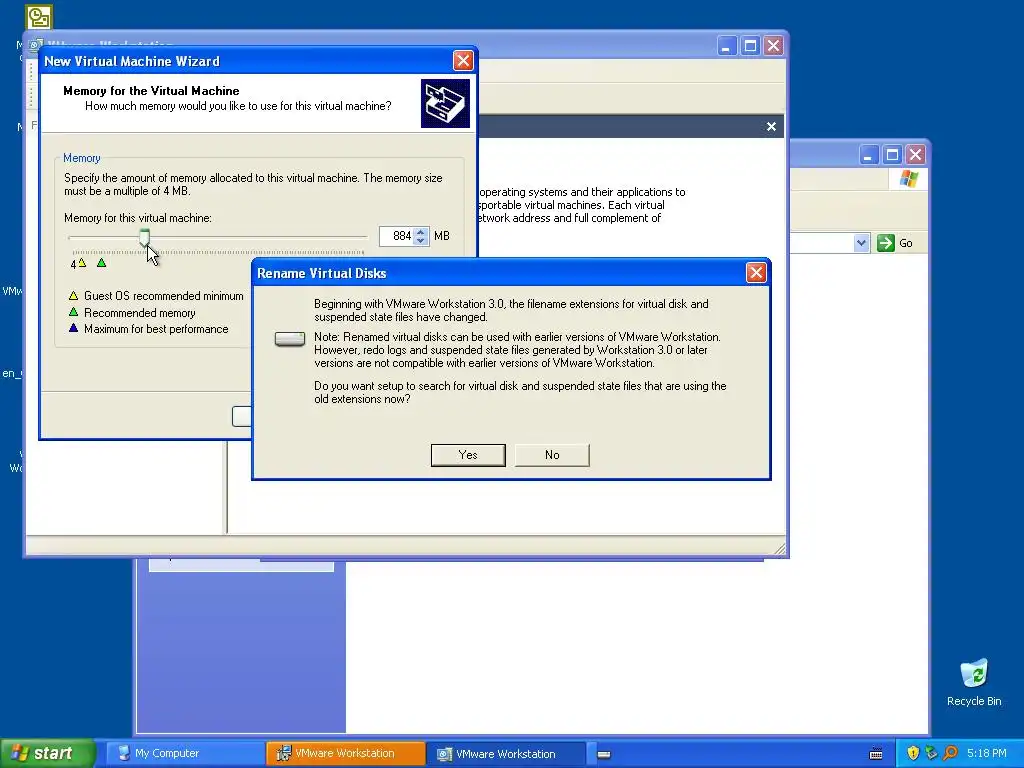Switch to the blue VMware Workstation taskbar button
Screen dimensions: 1024x768
coord(506,754)
